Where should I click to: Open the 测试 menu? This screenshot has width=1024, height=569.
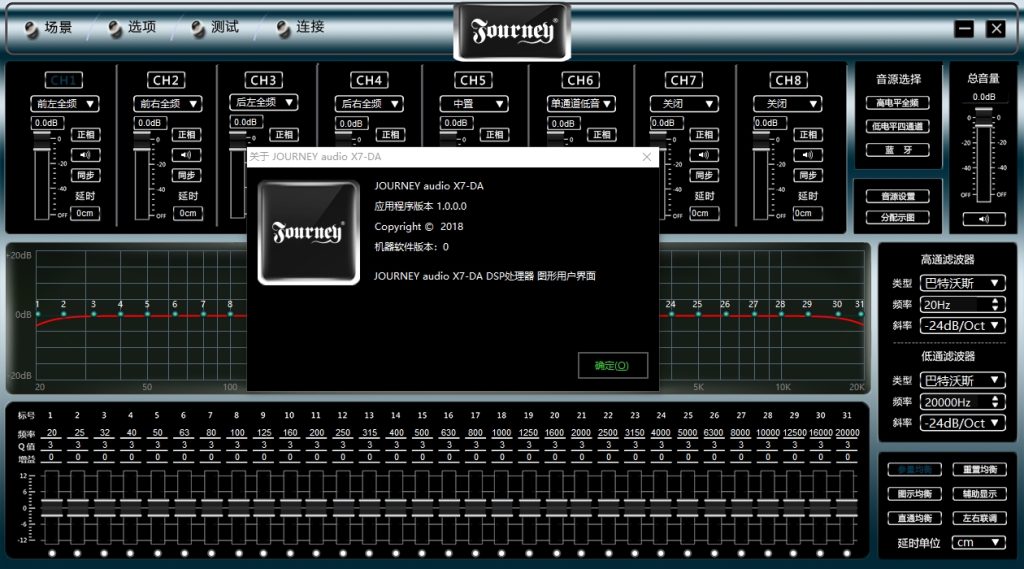[x=215, y=27]
